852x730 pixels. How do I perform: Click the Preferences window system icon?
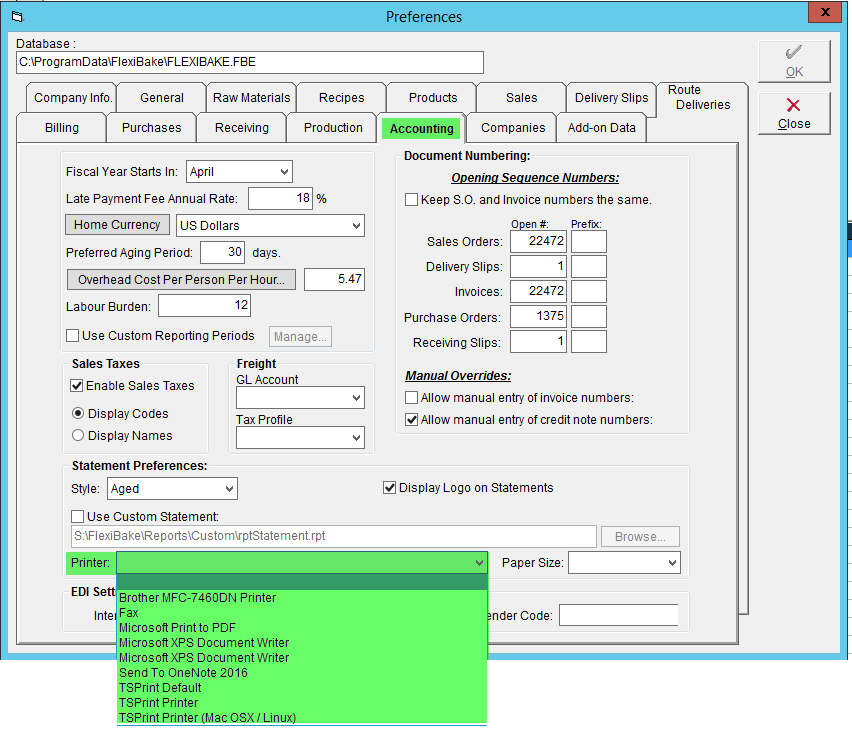17,17
